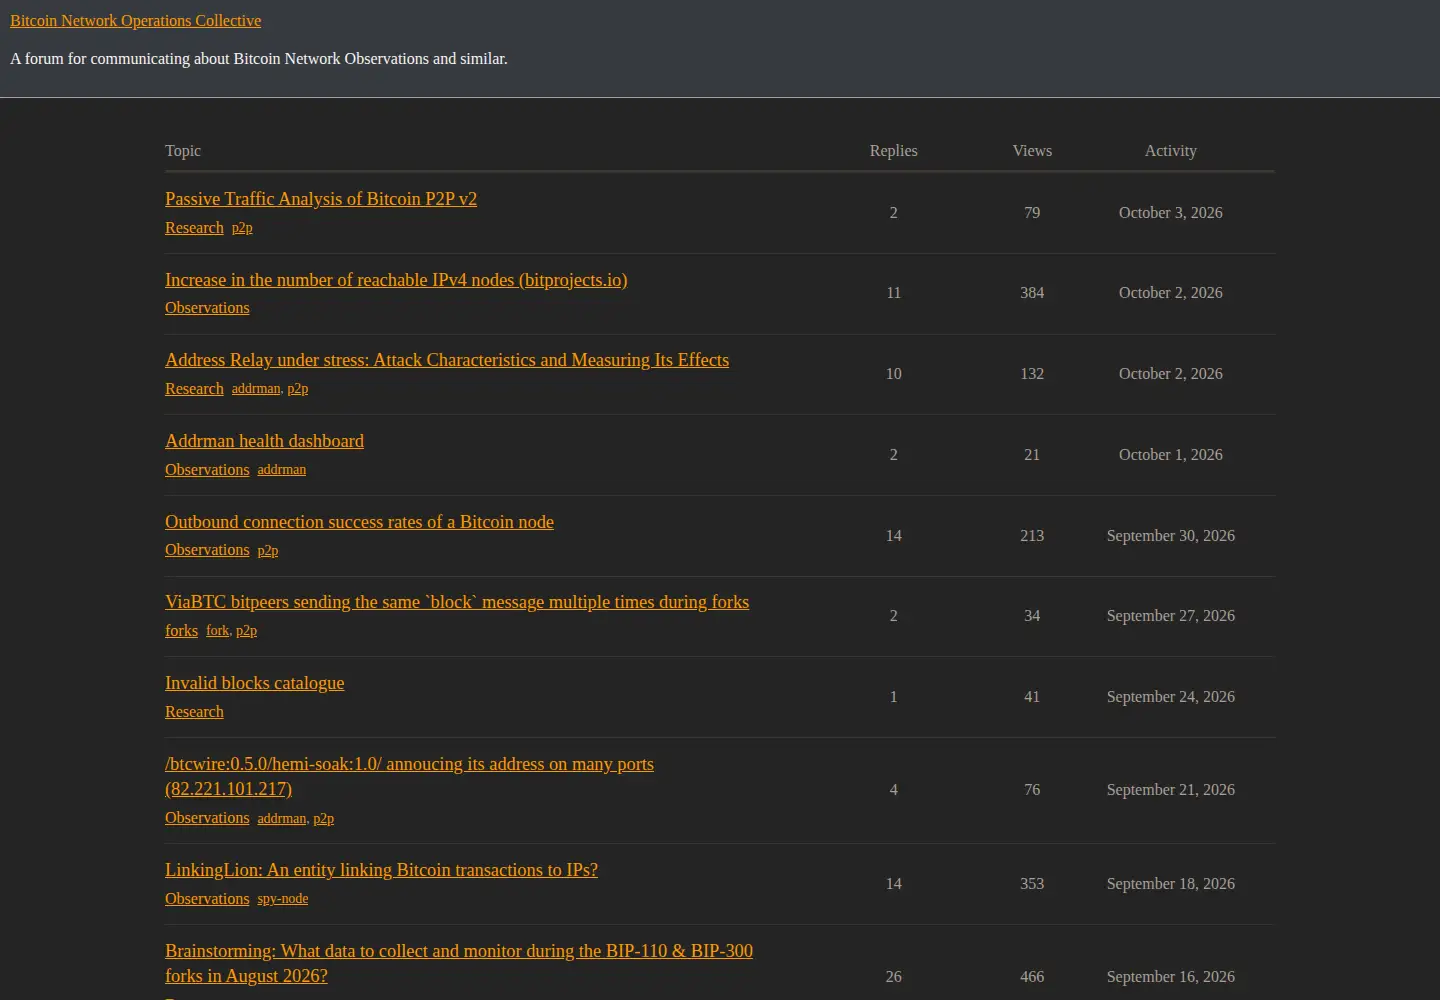Click Observations category under btcwire hemi-soak topic
The width and height of the screenshot is (1440, 1000).
(x=207, y=817)
